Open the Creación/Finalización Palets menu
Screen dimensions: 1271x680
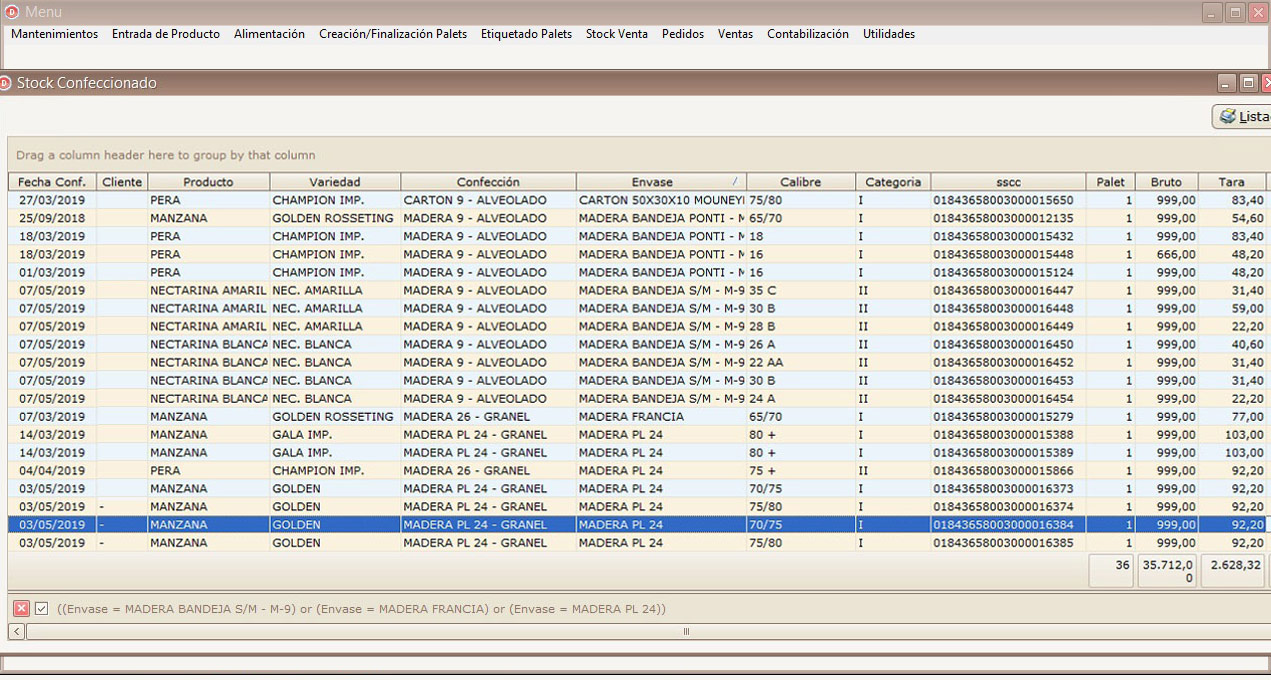393,34
